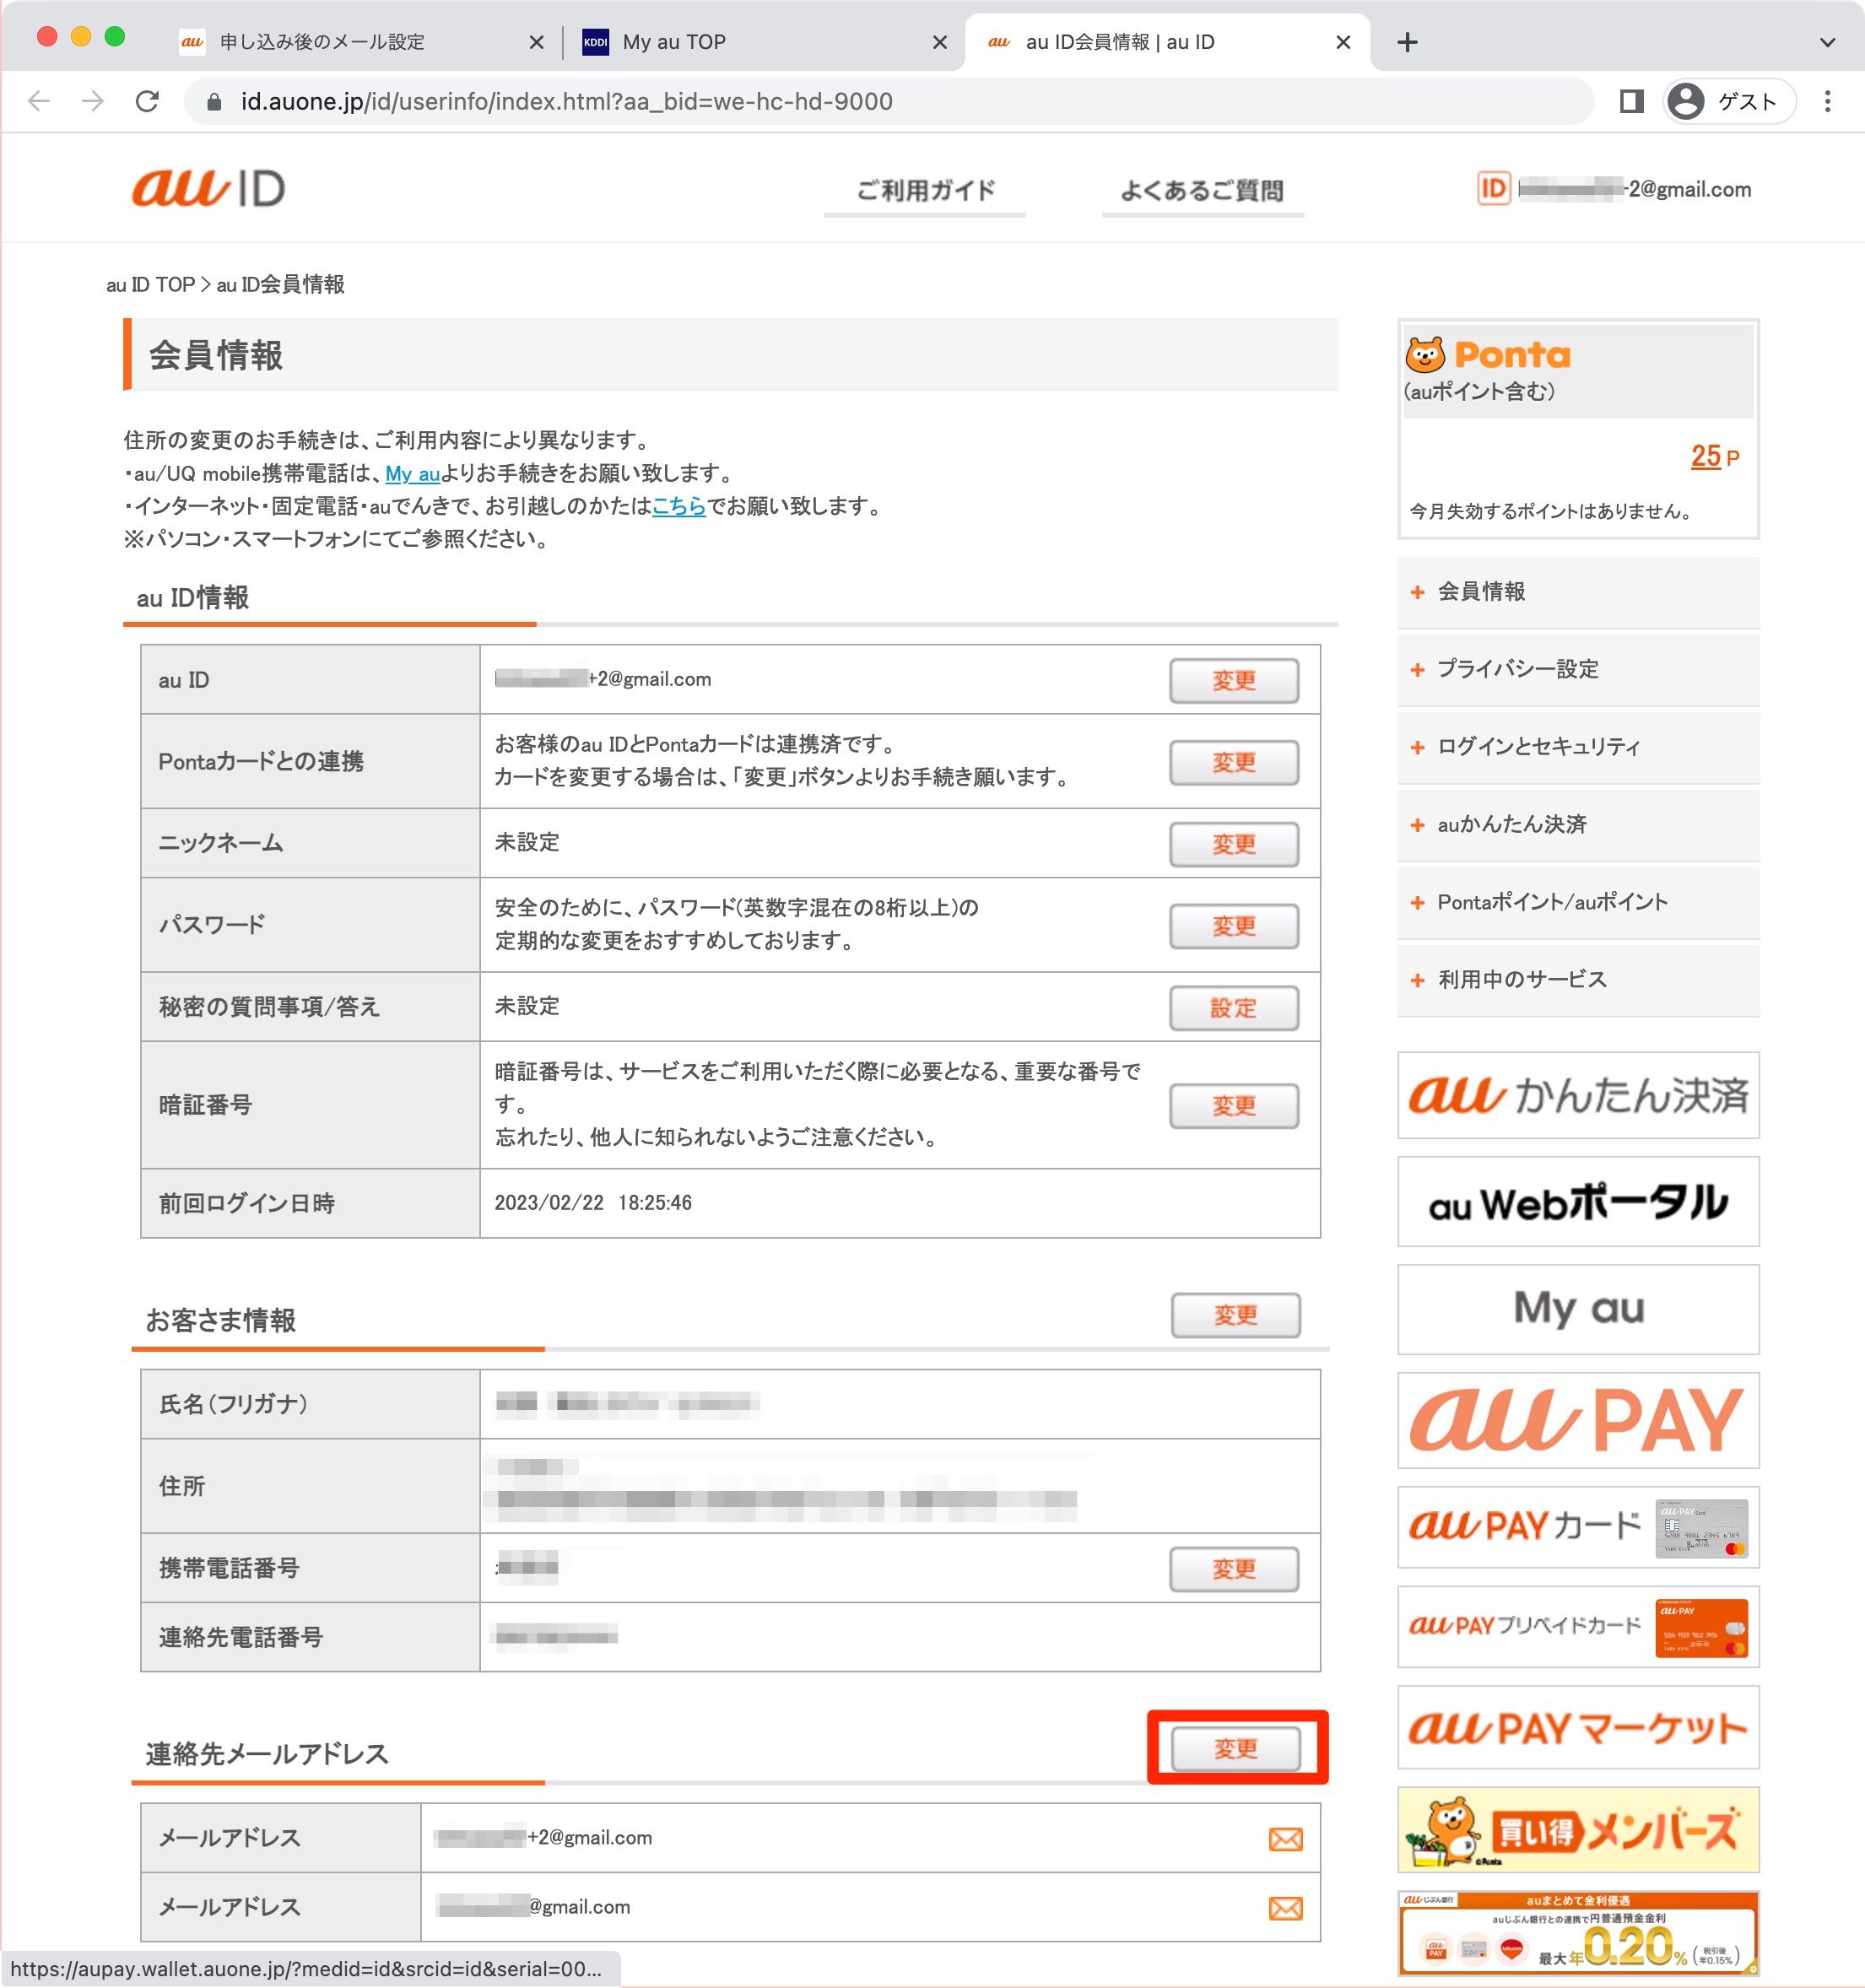This screenshot has height=1988, width=1865.
Task: Click 変更 for 携帯電話番号
Action: tap(1234, 1569)
